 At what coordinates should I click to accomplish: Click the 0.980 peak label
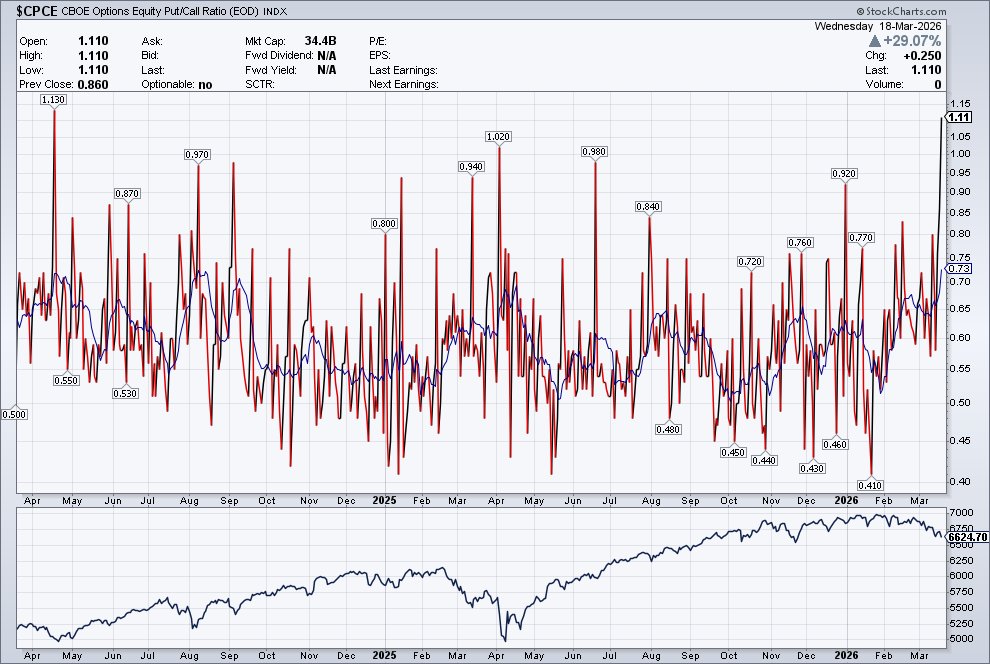594,151
